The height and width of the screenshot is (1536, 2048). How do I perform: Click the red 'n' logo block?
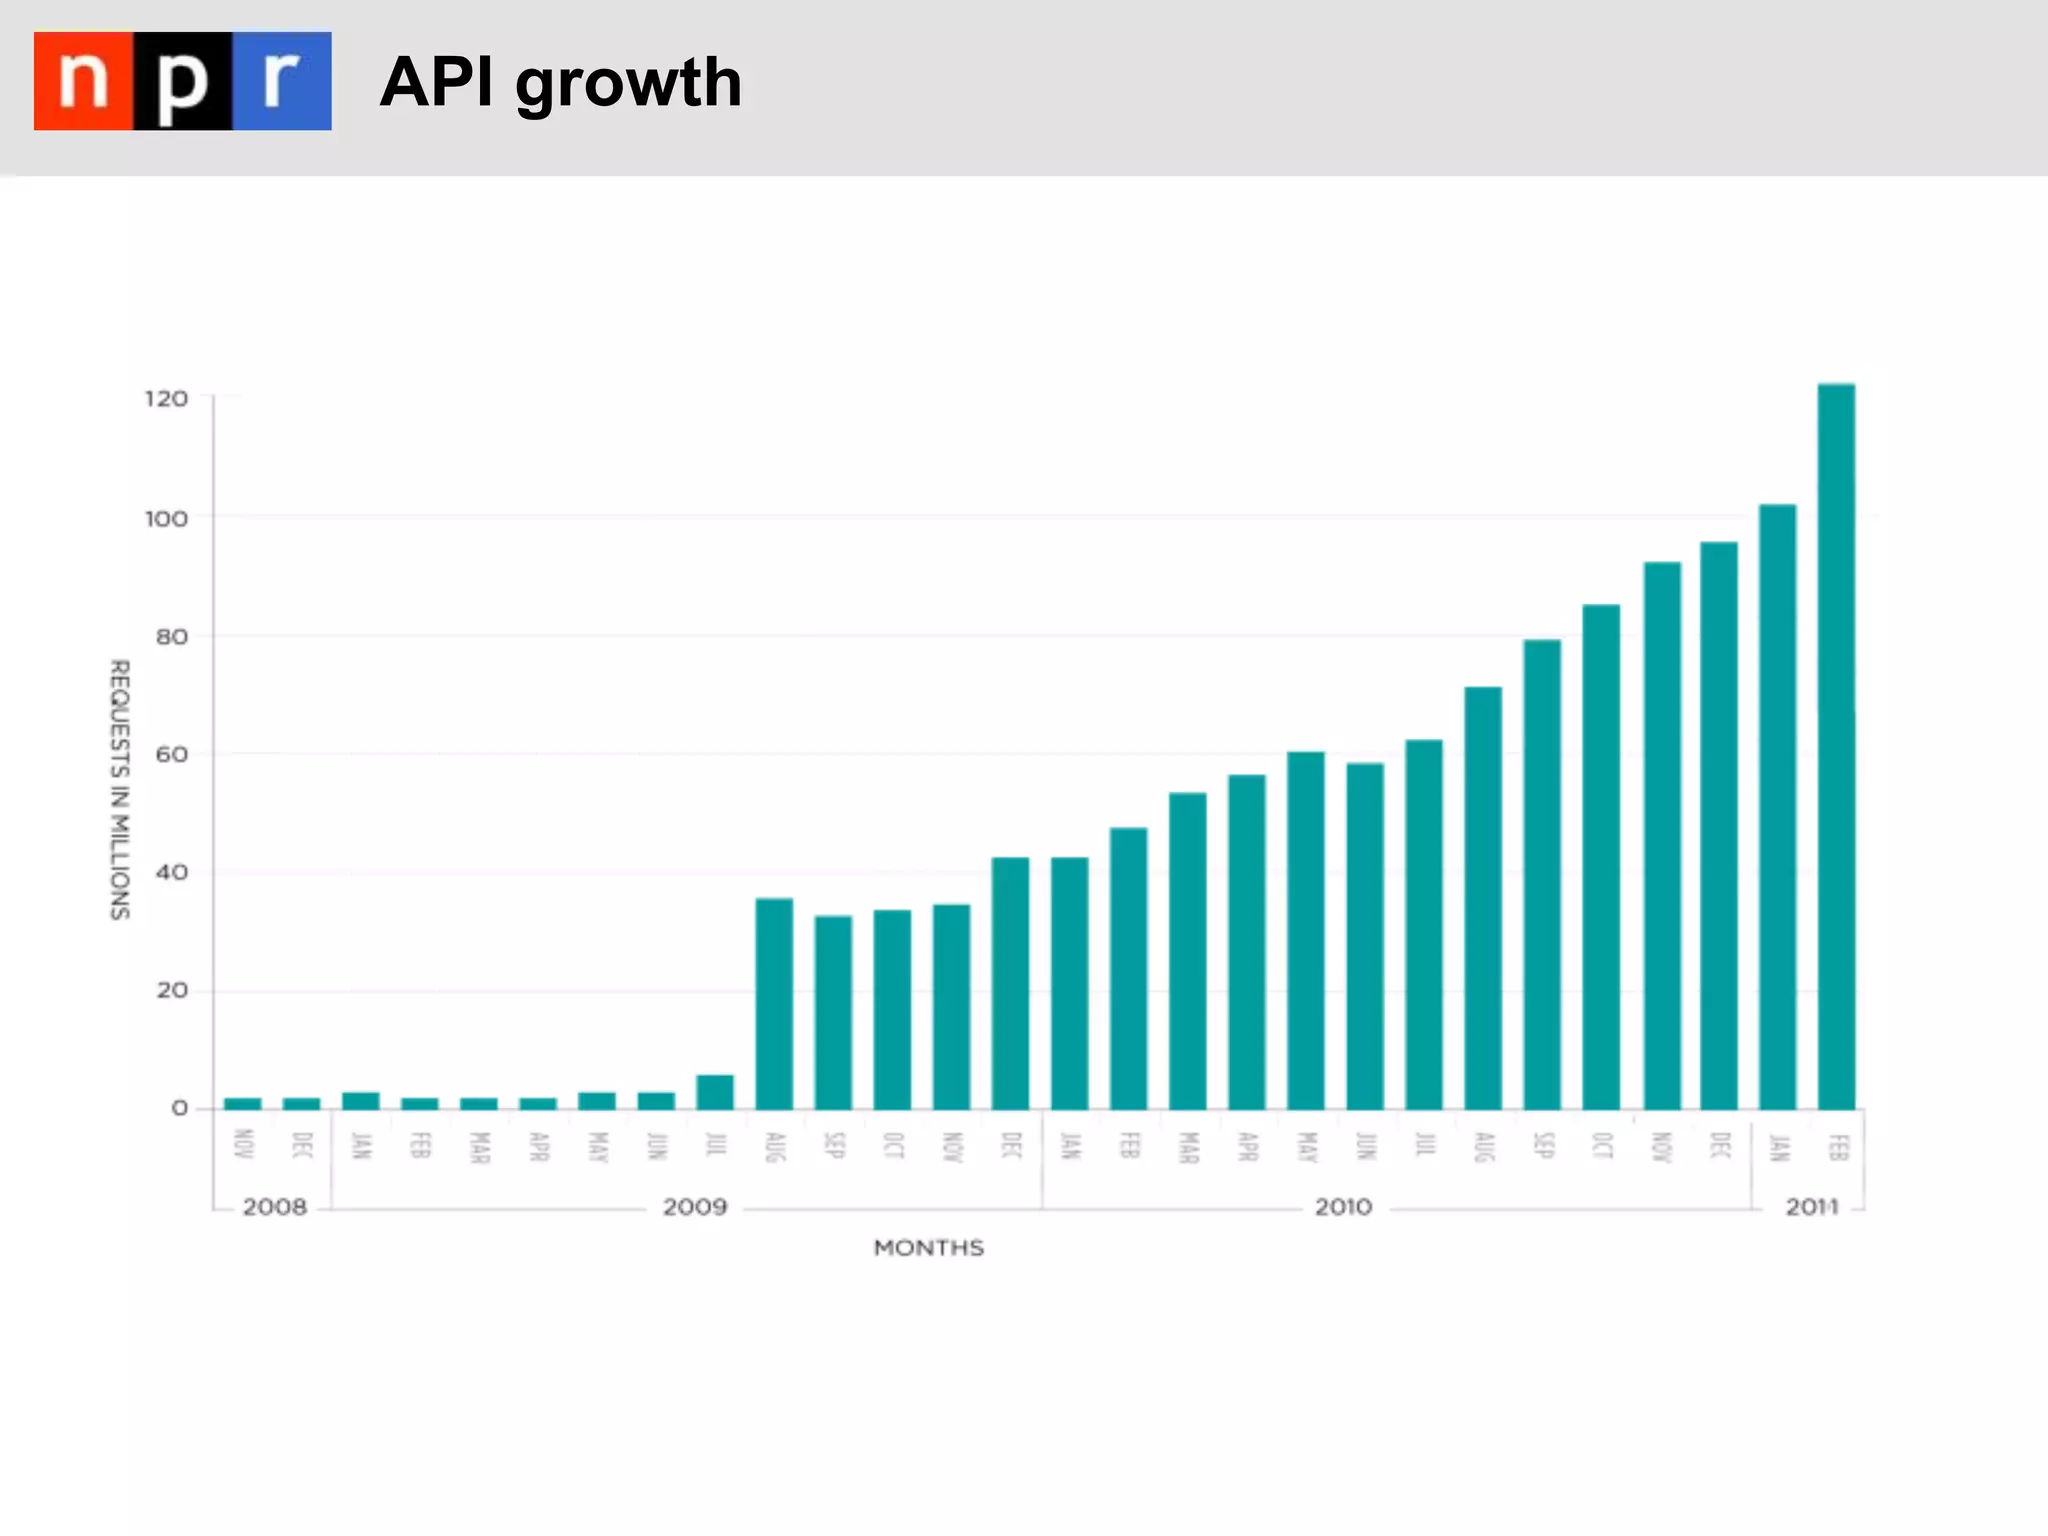[84, 81]
